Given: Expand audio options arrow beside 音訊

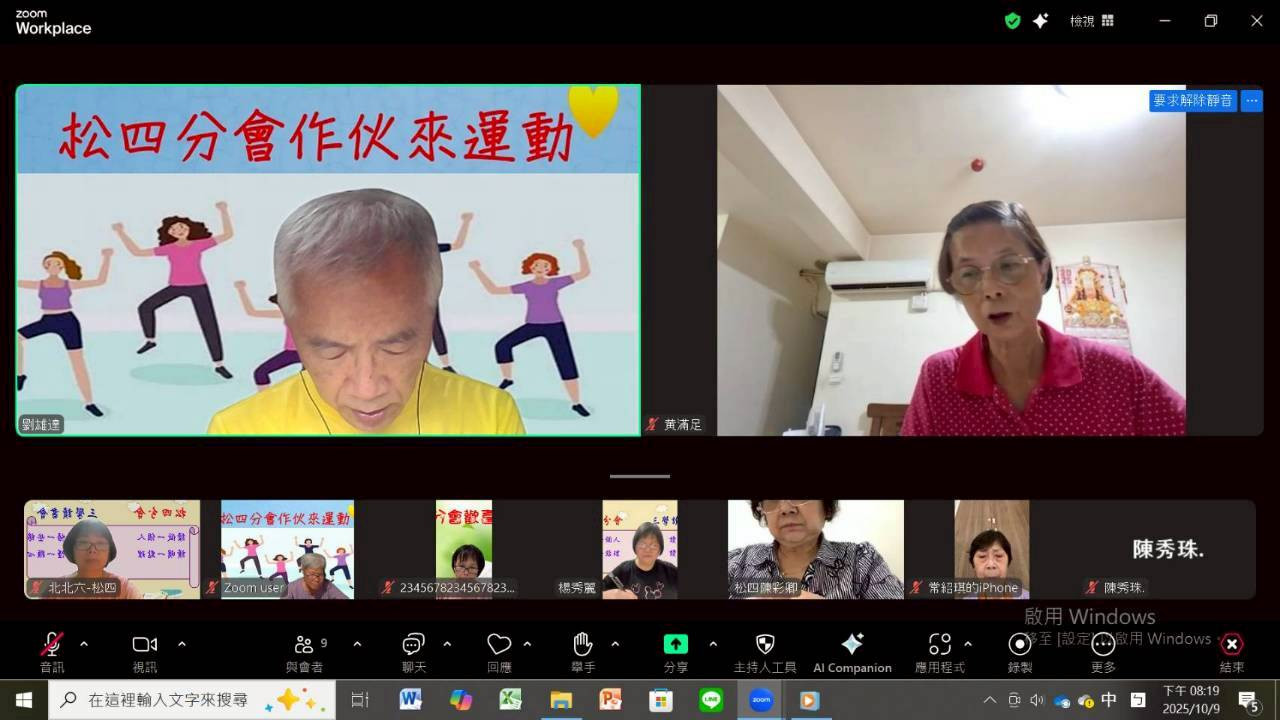Looking at the screenshot, I should pyautogui.click(x=84, y=644).
